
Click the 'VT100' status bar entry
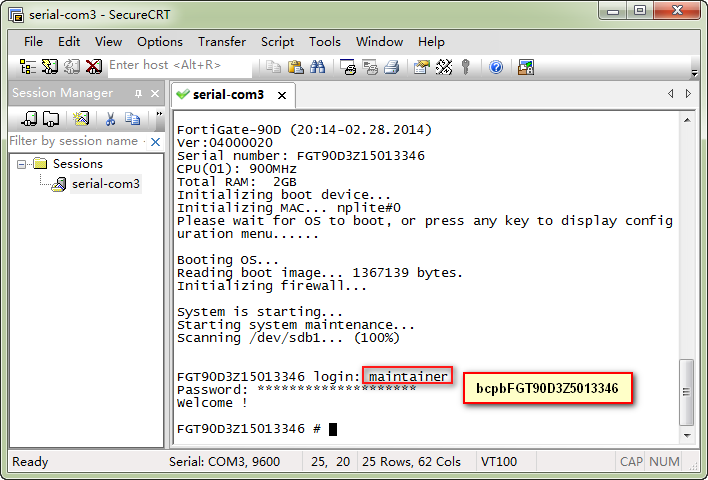498,461
